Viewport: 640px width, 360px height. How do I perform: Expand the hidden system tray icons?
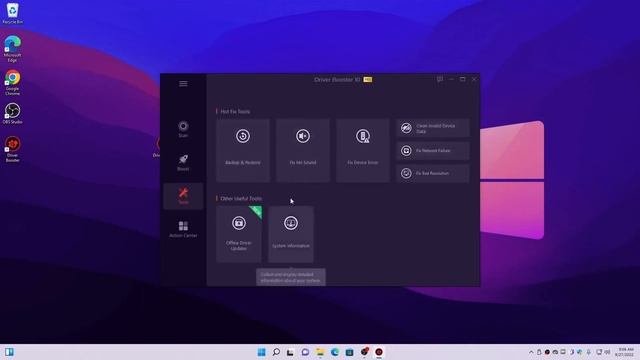tap(531, 352)
